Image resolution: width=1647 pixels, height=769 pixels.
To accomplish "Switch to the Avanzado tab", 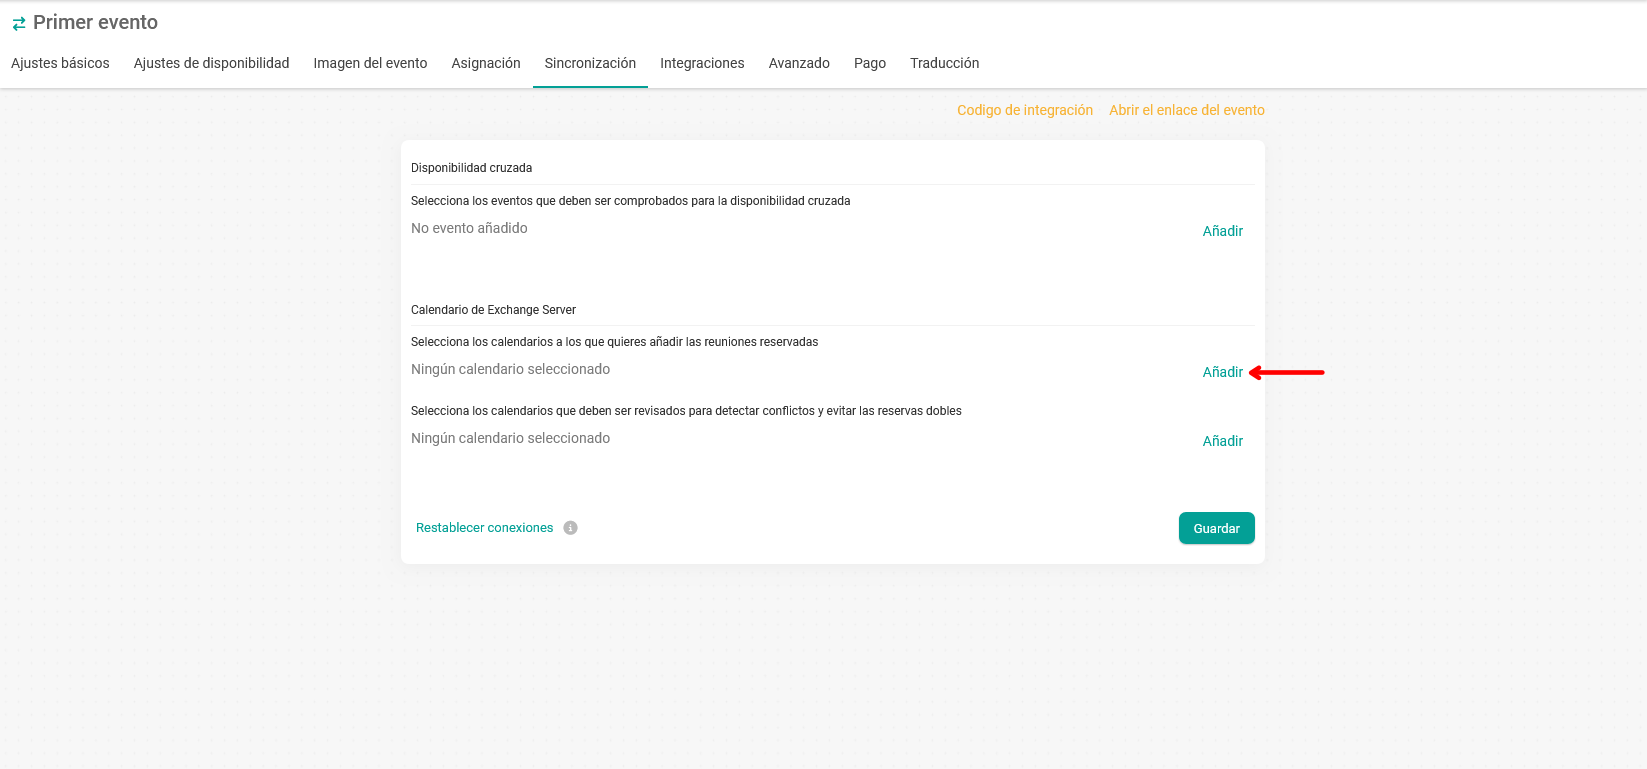I will point(799,63).
